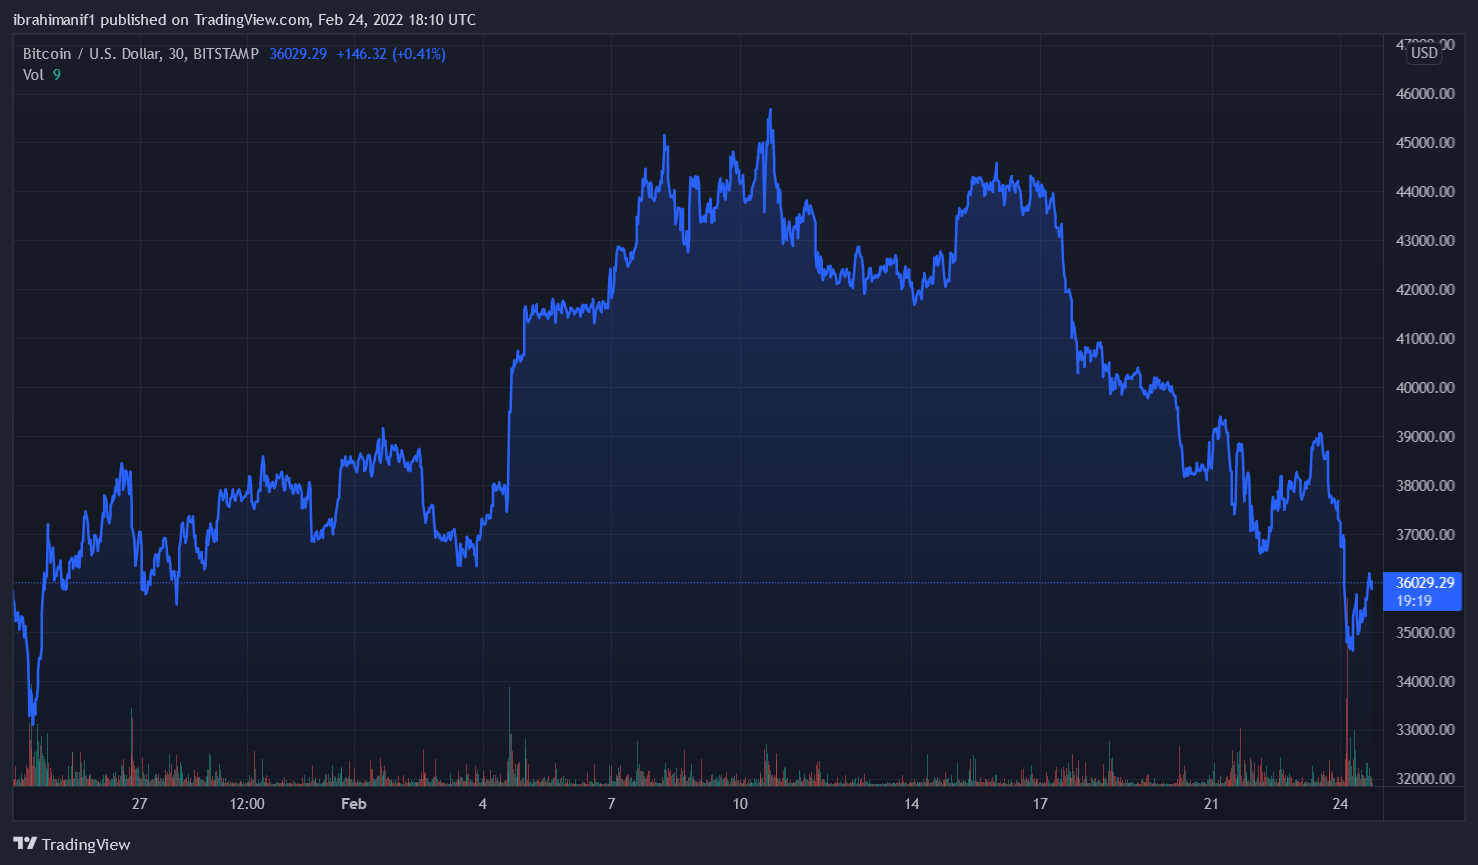Select date 10 on the time axis

[x=740, y=804]
